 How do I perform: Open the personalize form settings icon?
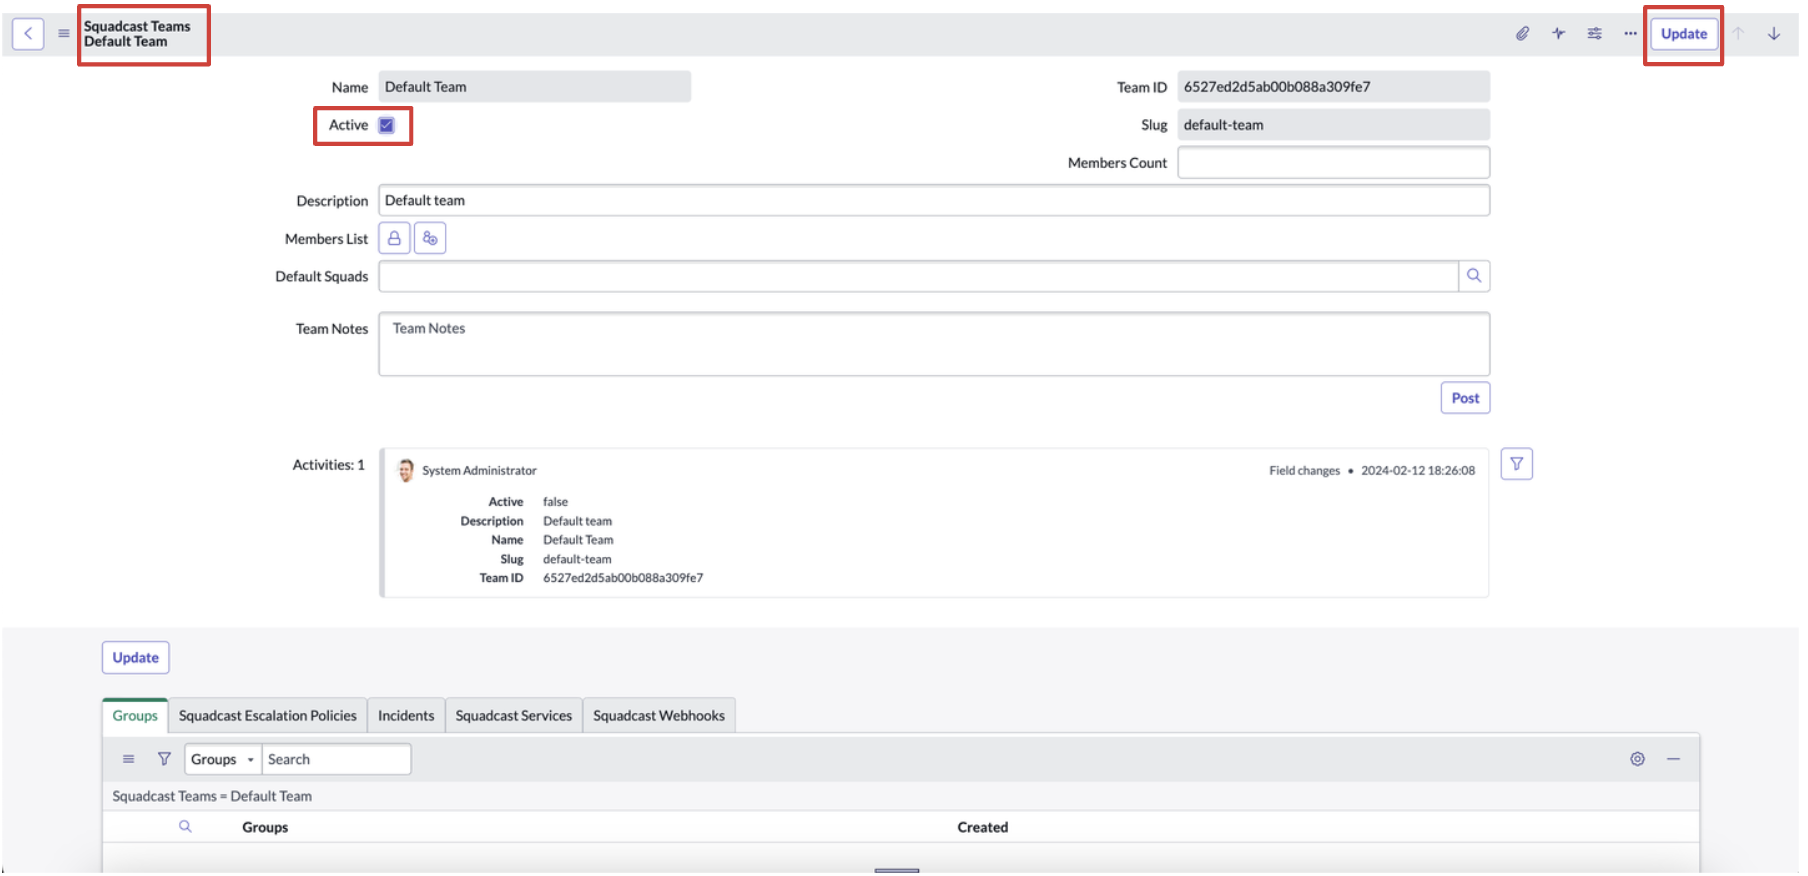1594,34
